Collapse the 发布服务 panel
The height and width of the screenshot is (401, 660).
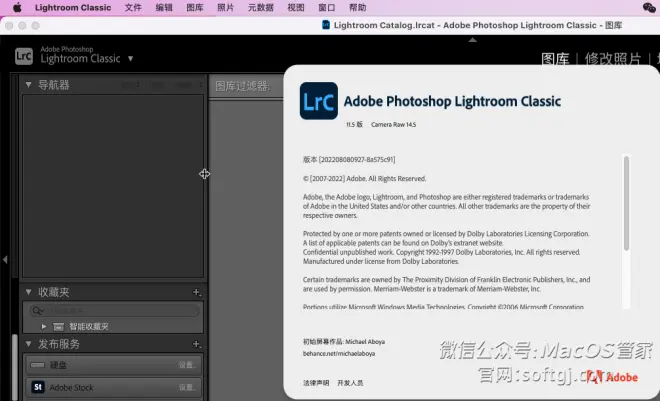pyautogui.click(x=28, y=344)
